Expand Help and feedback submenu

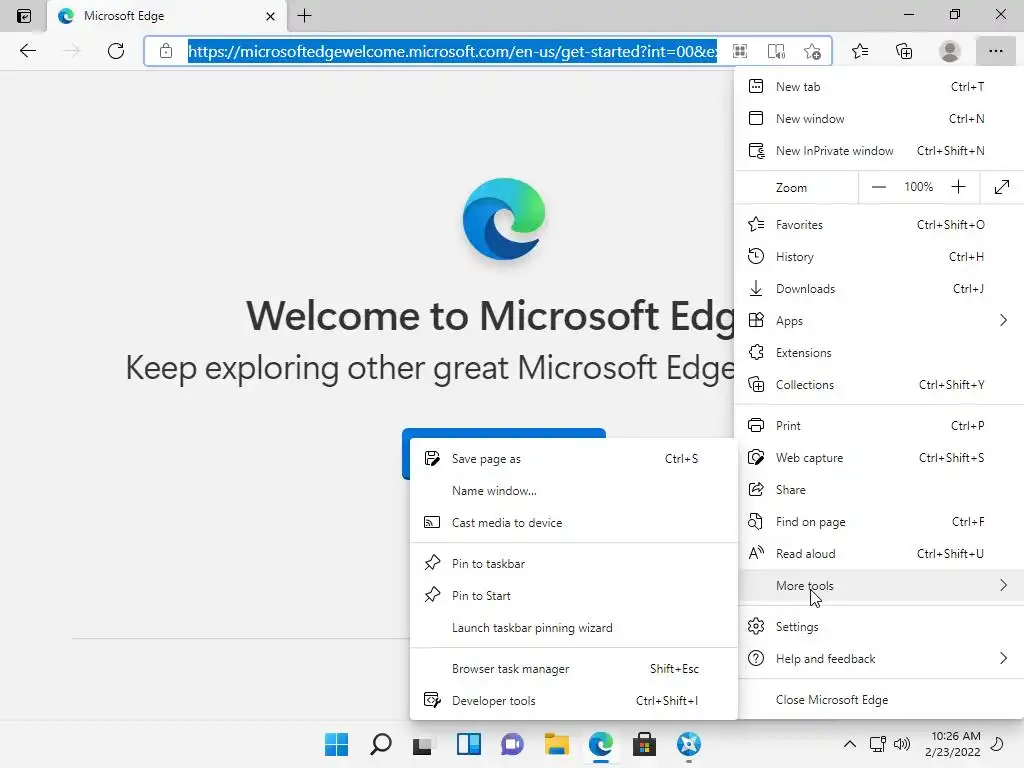tap(879, 659)
